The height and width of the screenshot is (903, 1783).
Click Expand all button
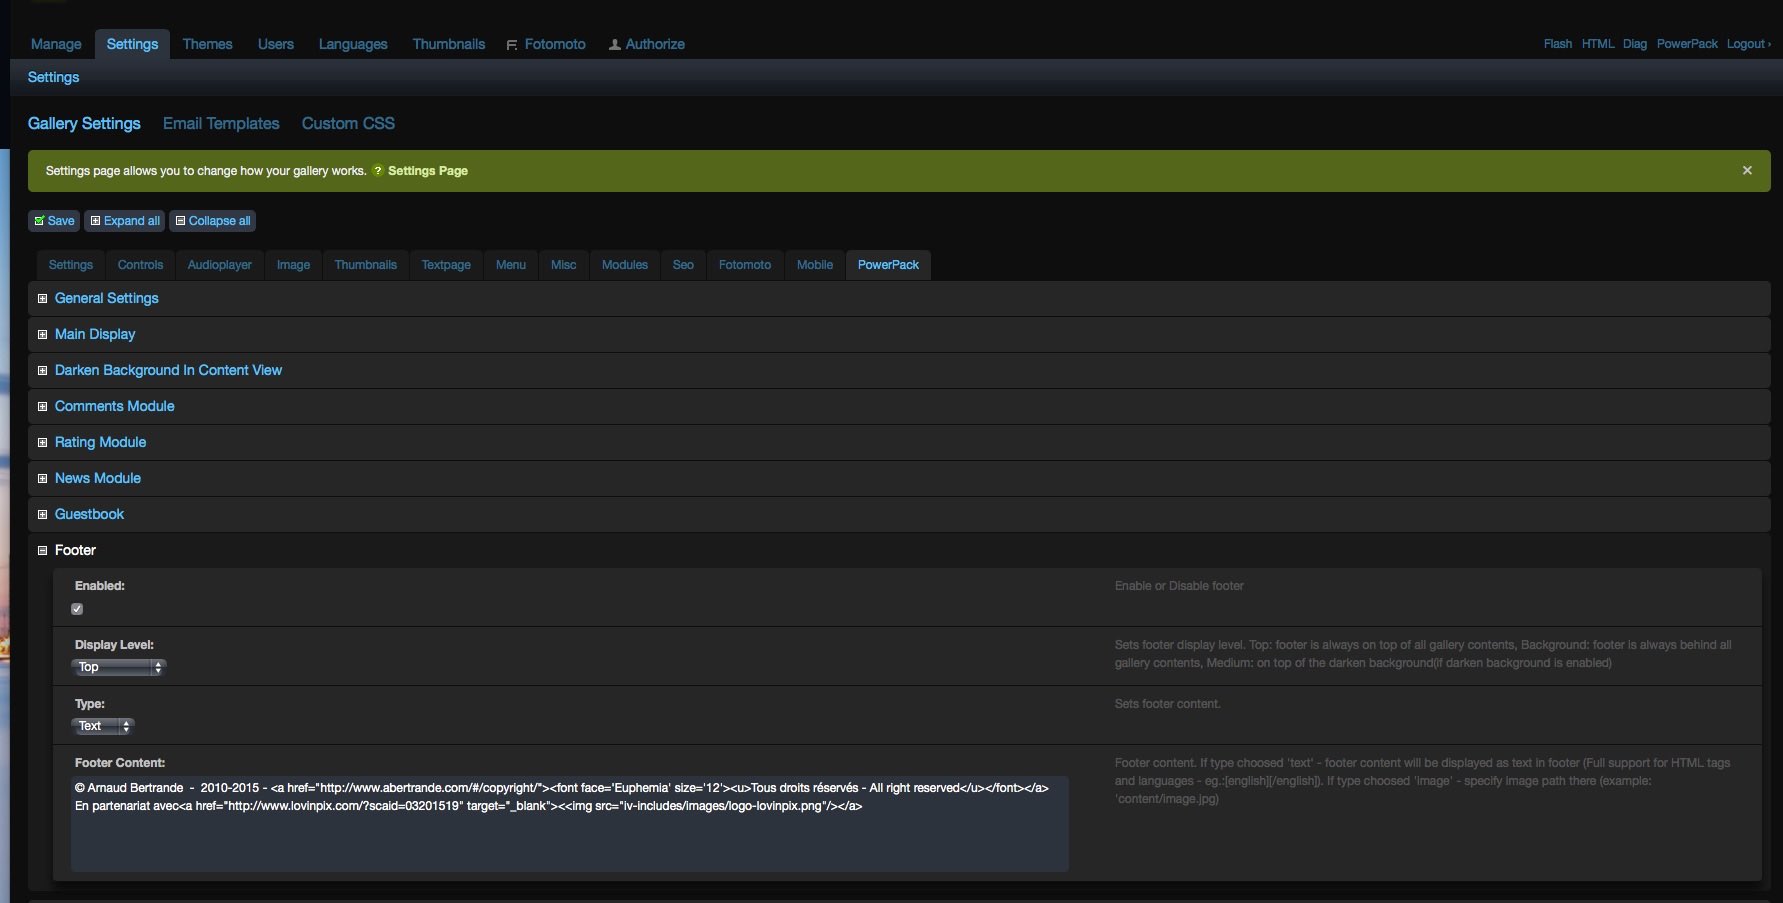click(125, 221)
